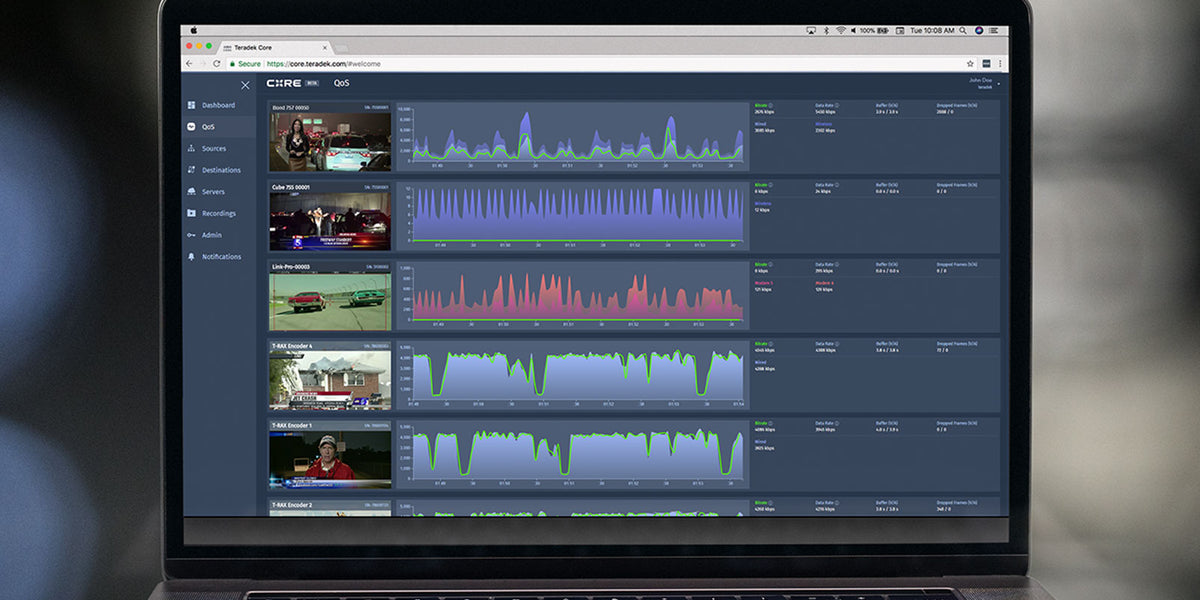Select the Dashboard menu item
The width and height of the screenshot is (1200, 600).
(218, 105)
